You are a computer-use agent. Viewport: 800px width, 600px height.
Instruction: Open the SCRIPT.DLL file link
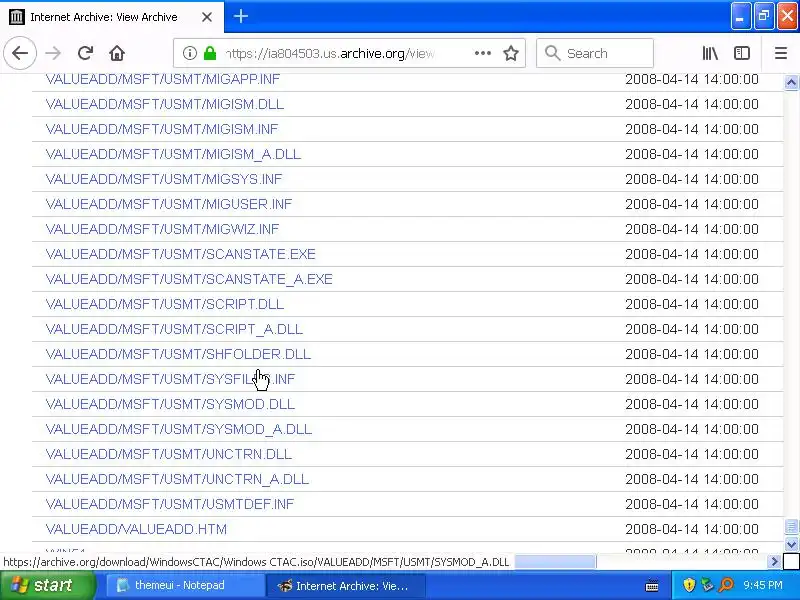pyautogui.click(x=165, y=304)
